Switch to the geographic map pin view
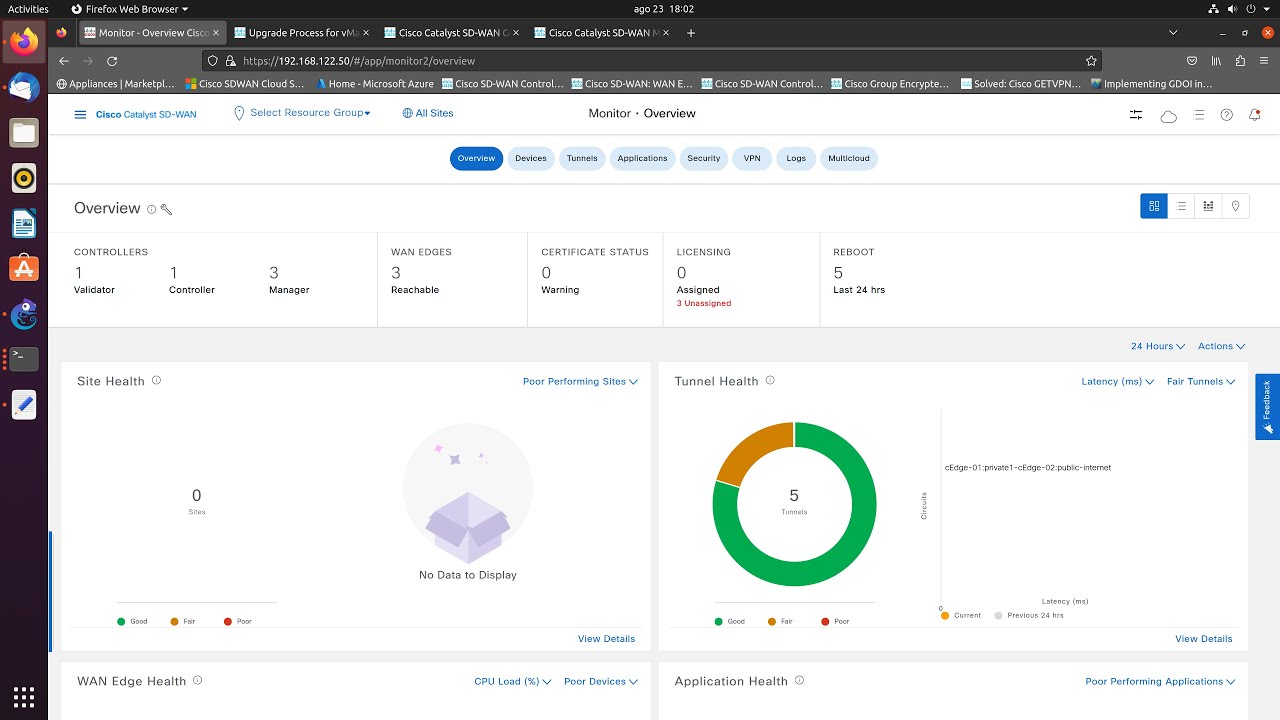 (x=1236, y=206)
